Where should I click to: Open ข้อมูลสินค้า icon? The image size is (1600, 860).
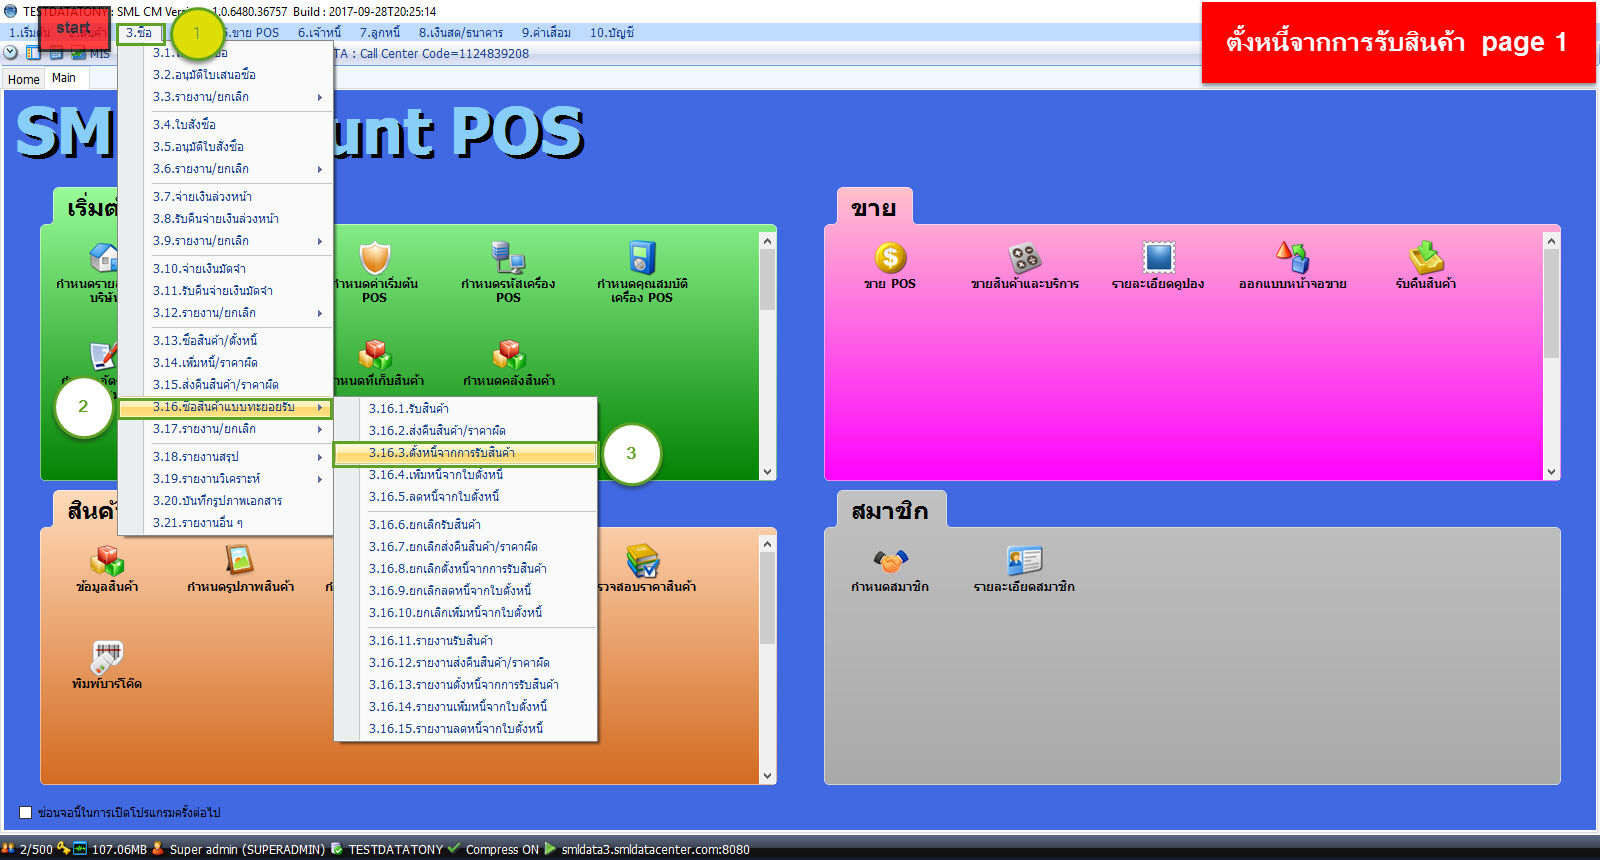pos(107,561)
